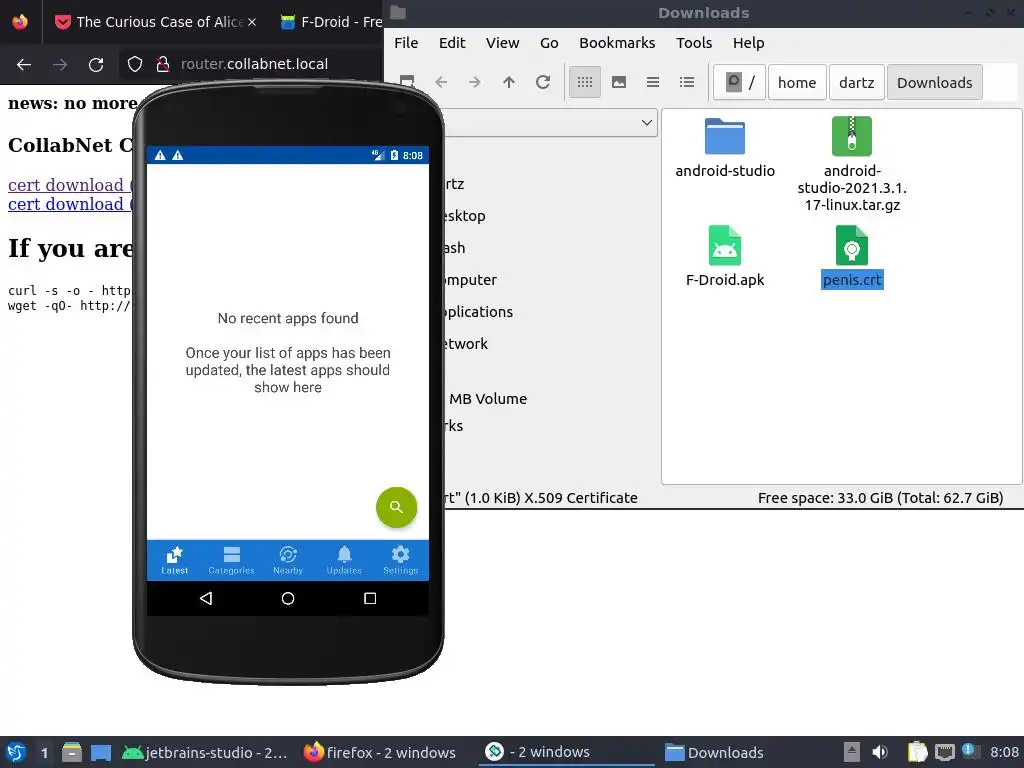This screenshot has width=1024, height=768.
Task: Click the first cert download link
Action: [71, 185]
